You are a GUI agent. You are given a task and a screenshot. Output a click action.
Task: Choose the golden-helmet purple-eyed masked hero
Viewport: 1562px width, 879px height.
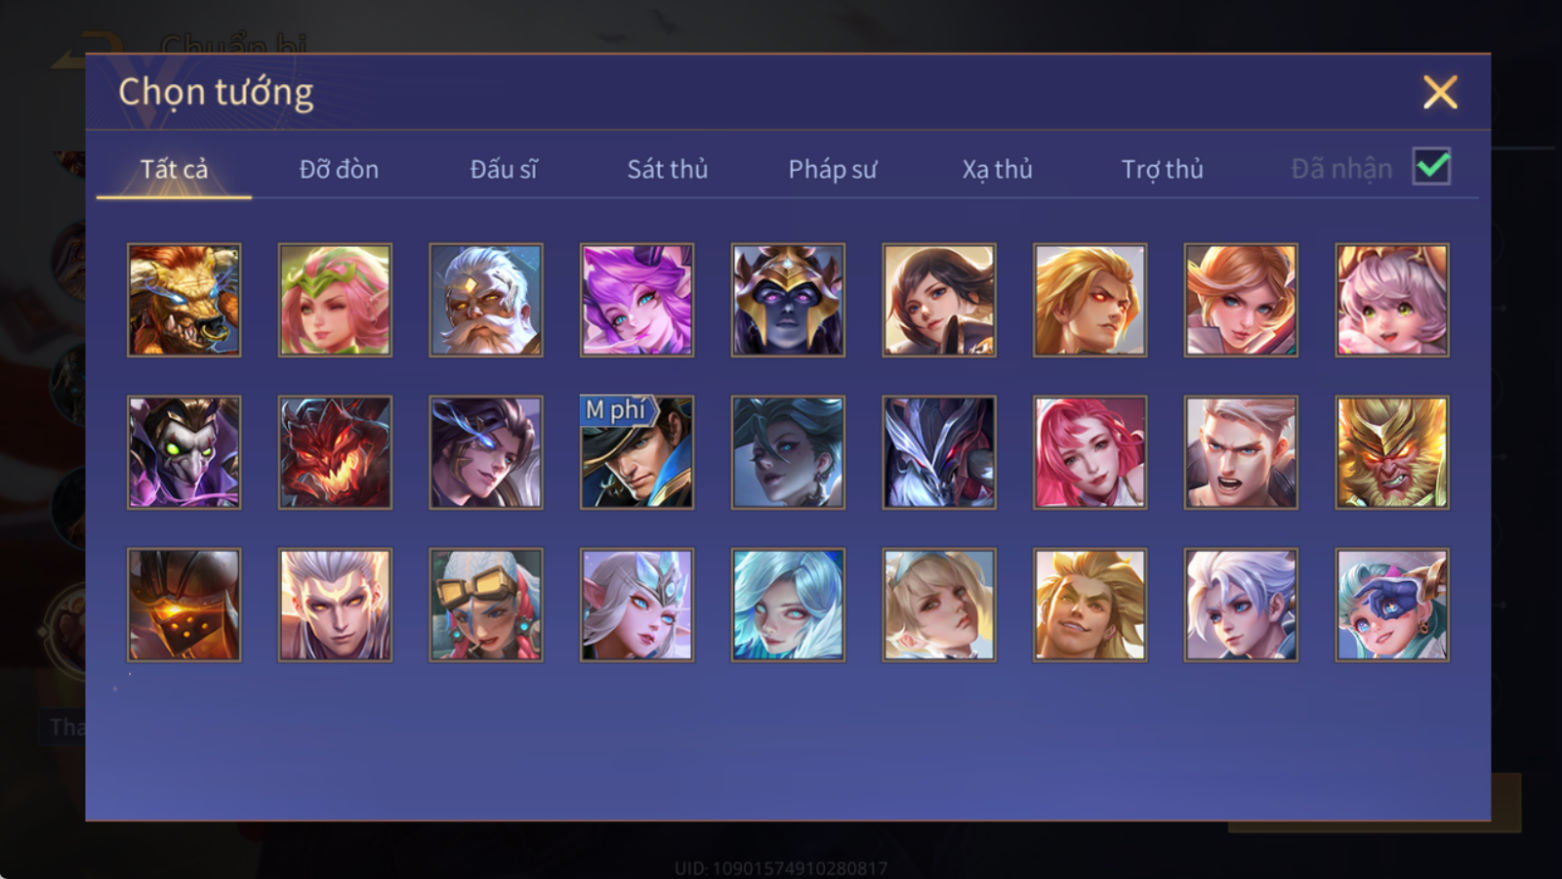click(x=788, y=300)
